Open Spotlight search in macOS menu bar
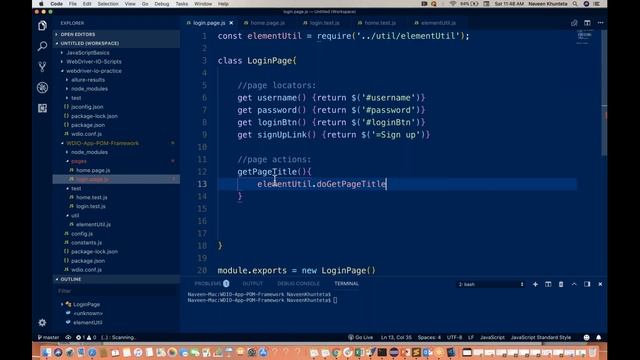This screenshot has width=640, height=360. point(575,4)
